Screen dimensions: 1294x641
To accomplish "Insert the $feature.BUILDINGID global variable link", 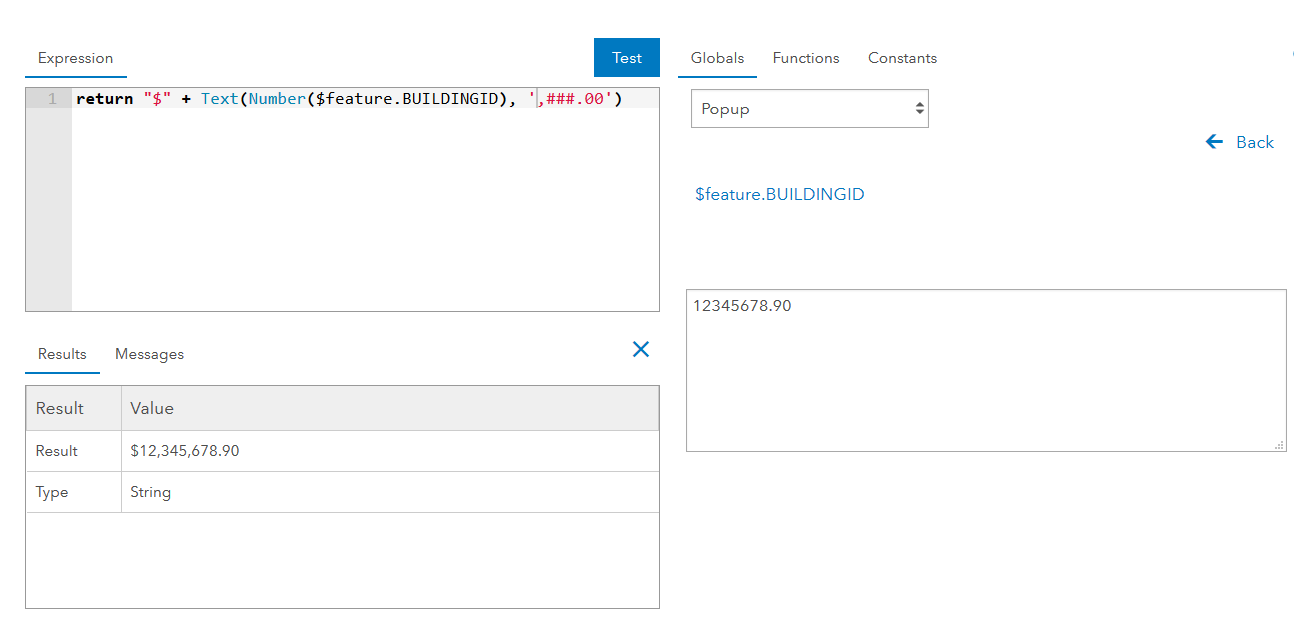I will (779, 194).
